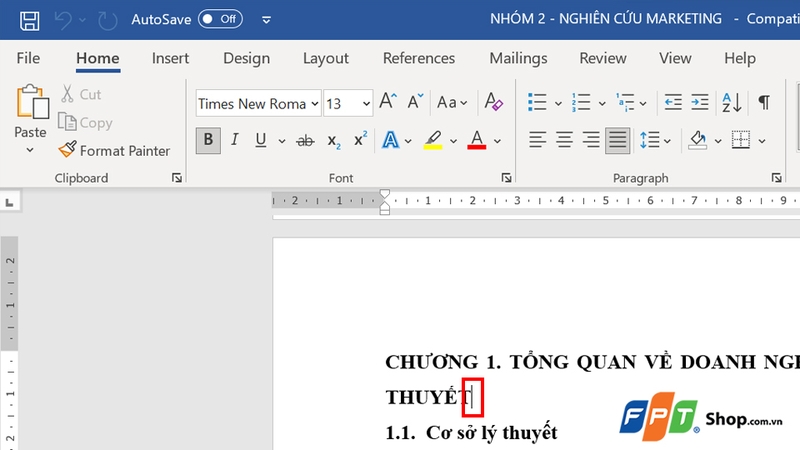Screen dimensions: 800x450
Task: Apply borders to paragraph
Action: point(740,140)
